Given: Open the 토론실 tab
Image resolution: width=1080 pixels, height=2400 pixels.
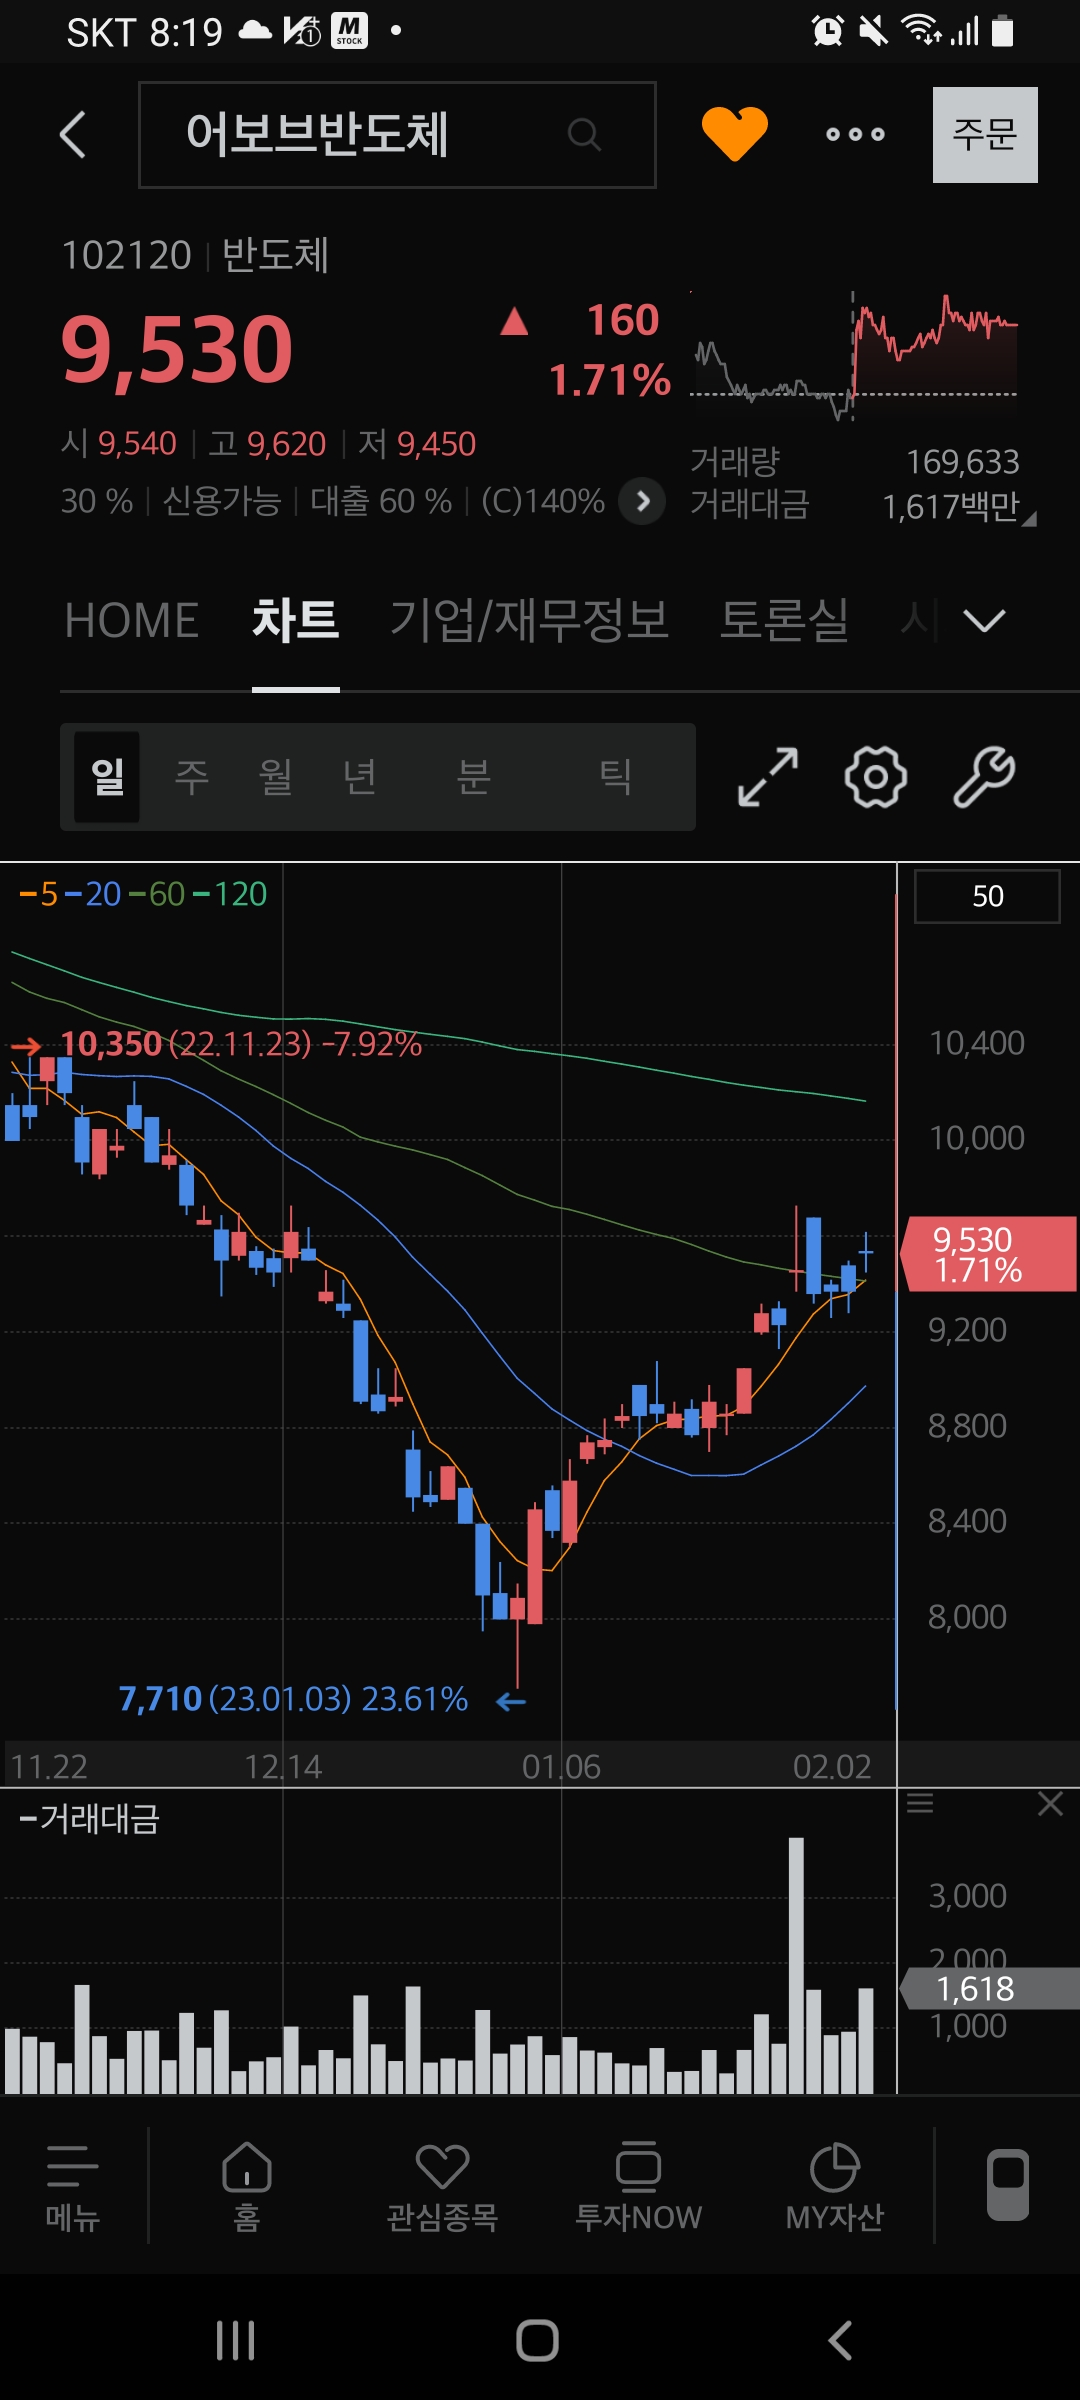Looking at the screenshot, I should (x=784, y=620).
